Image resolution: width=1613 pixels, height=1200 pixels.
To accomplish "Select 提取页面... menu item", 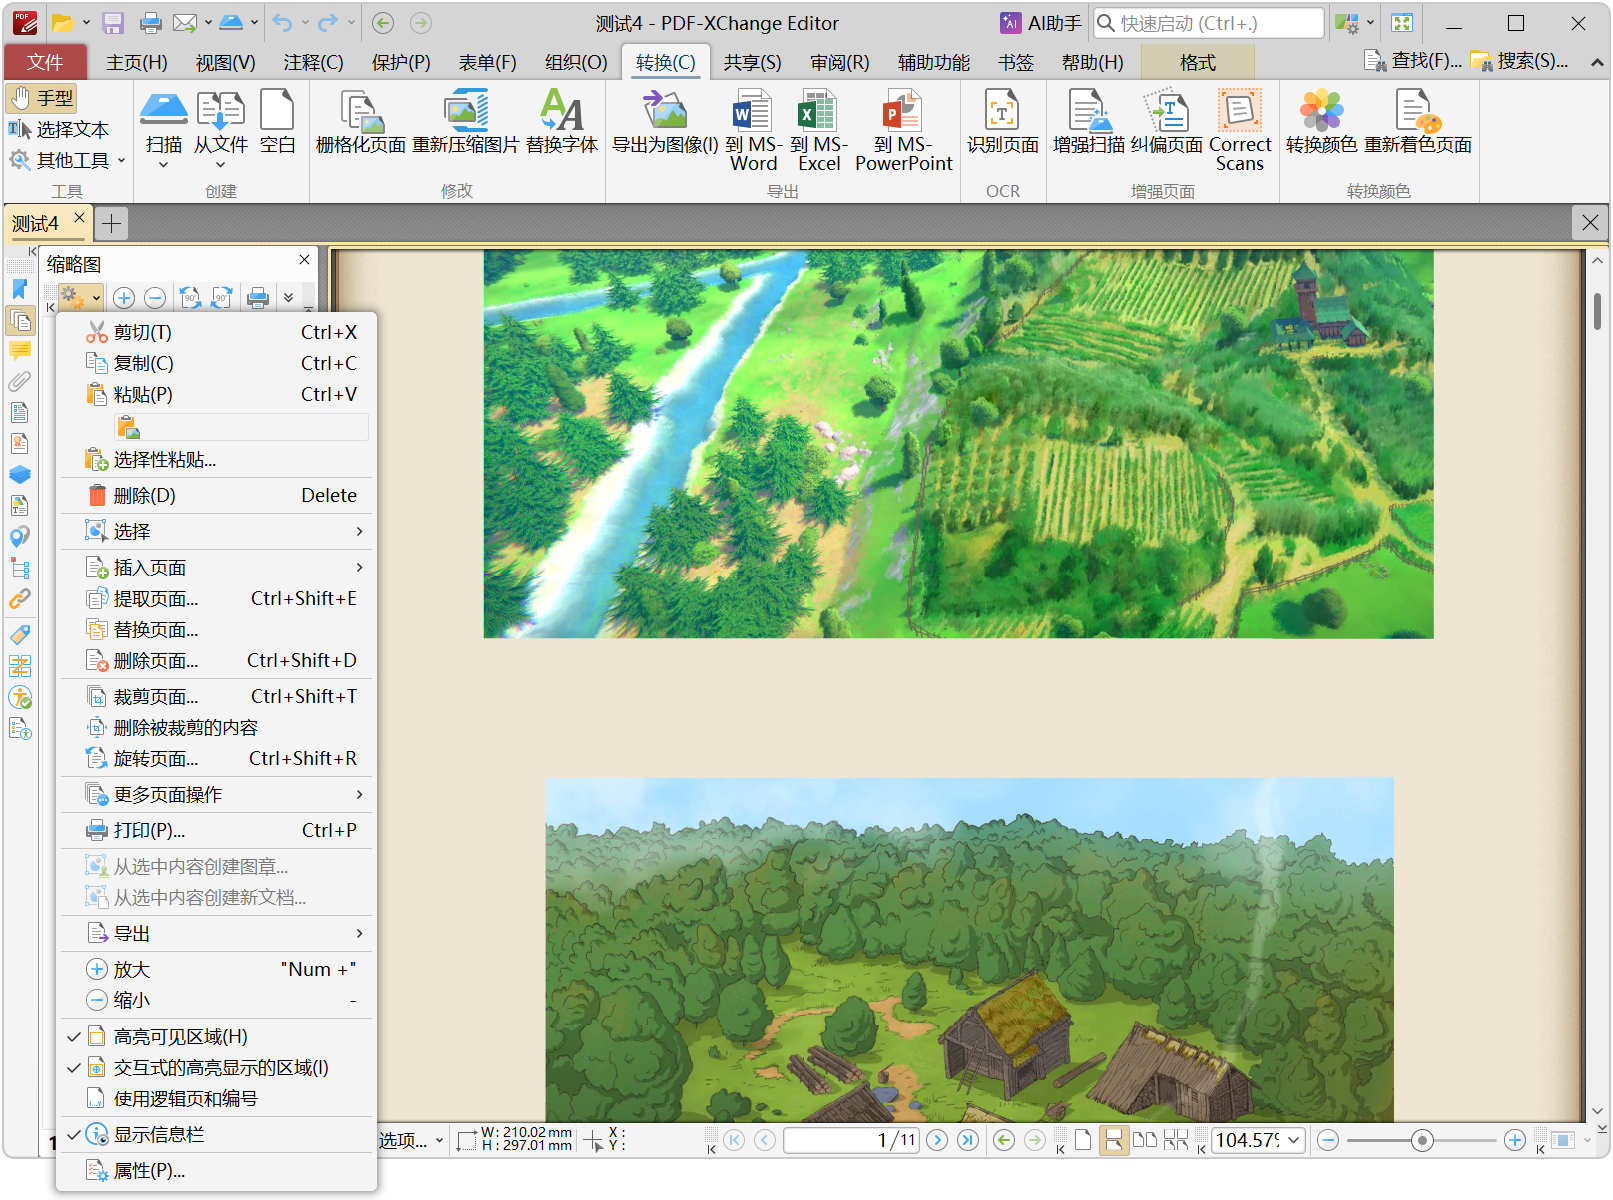I will (x=216, y=598).
